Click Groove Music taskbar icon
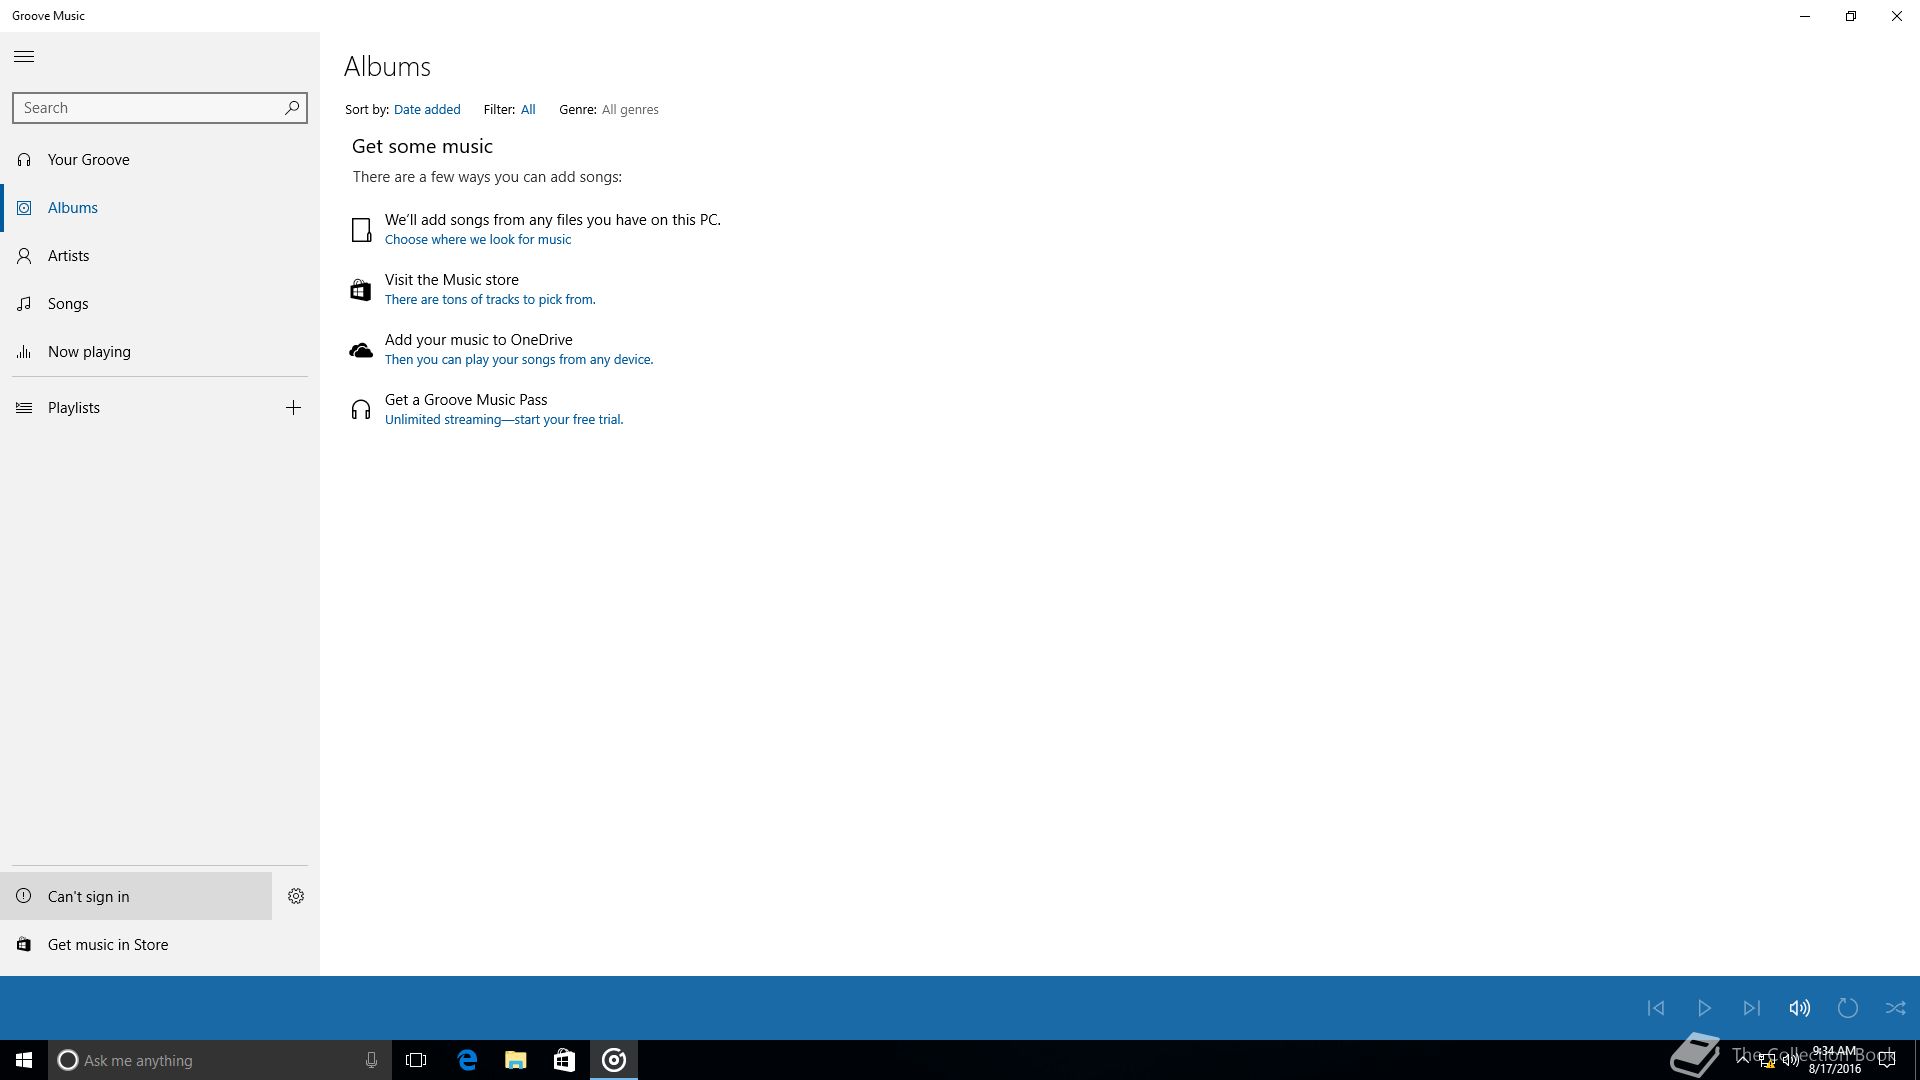1920x1080 pixels. pyautogui.click(x=614, y=1060)
